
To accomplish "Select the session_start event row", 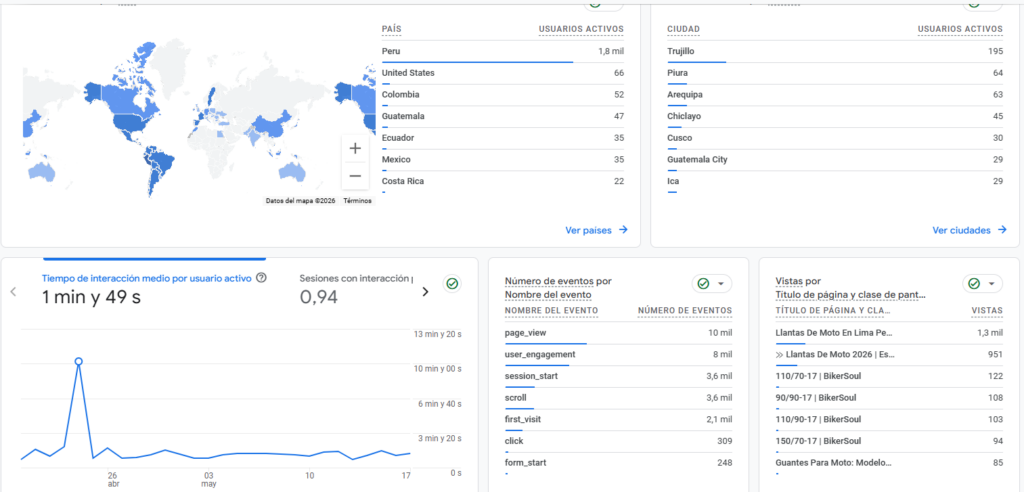I will coord(618,376).
